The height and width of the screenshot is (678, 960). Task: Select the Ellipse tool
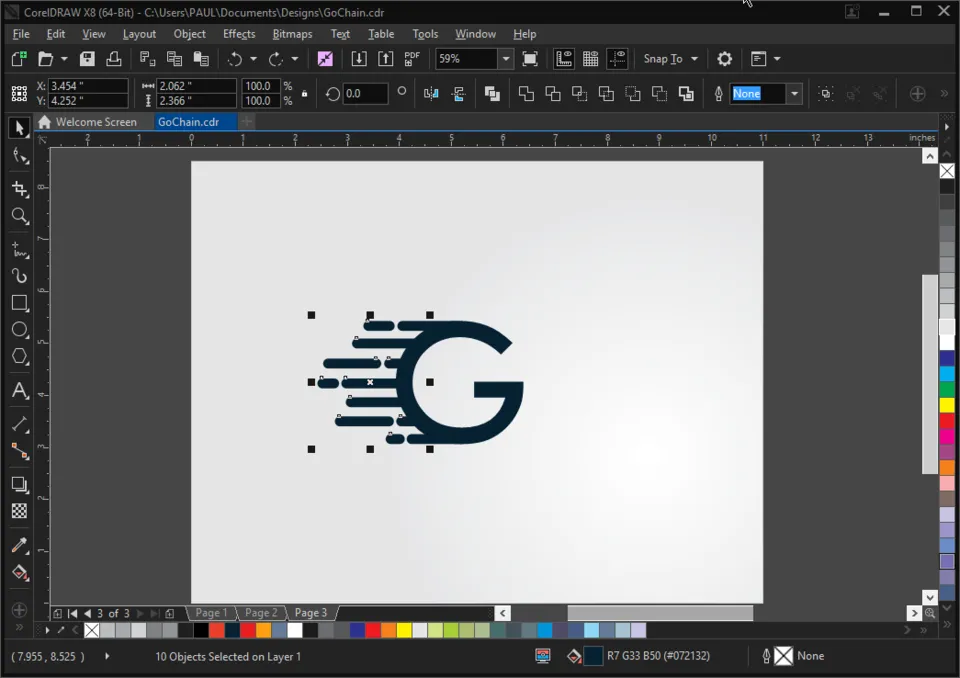pos(20,330)
